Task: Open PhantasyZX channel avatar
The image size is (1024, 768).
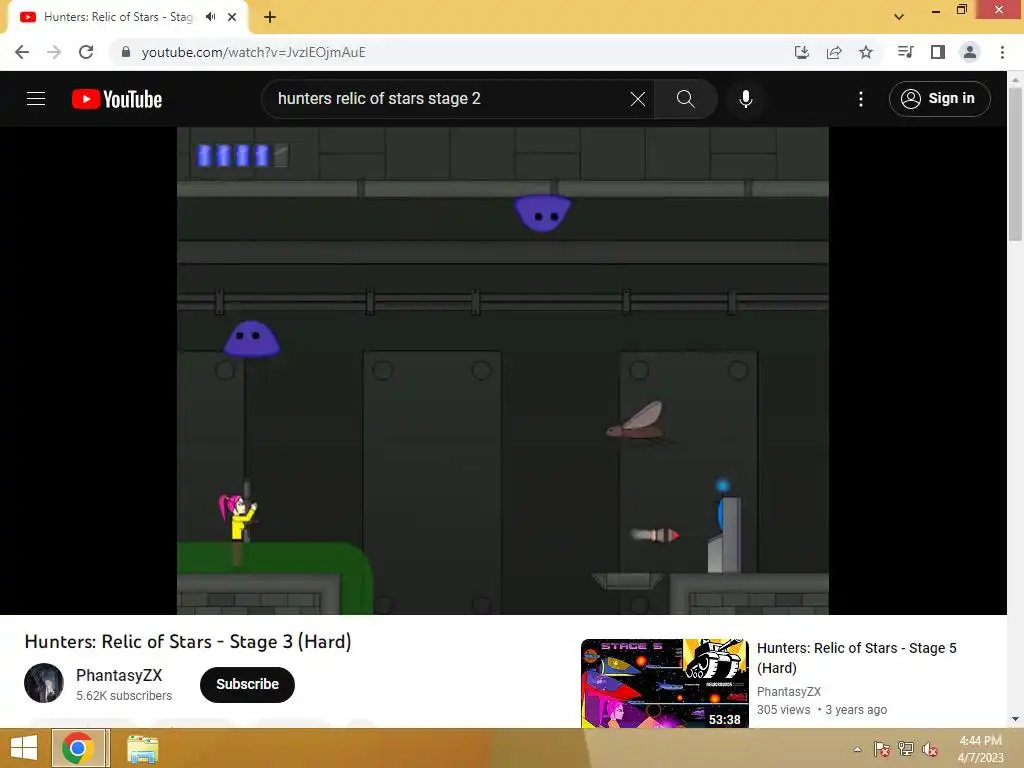Action: pyautogui.click(x=44, y=683)
